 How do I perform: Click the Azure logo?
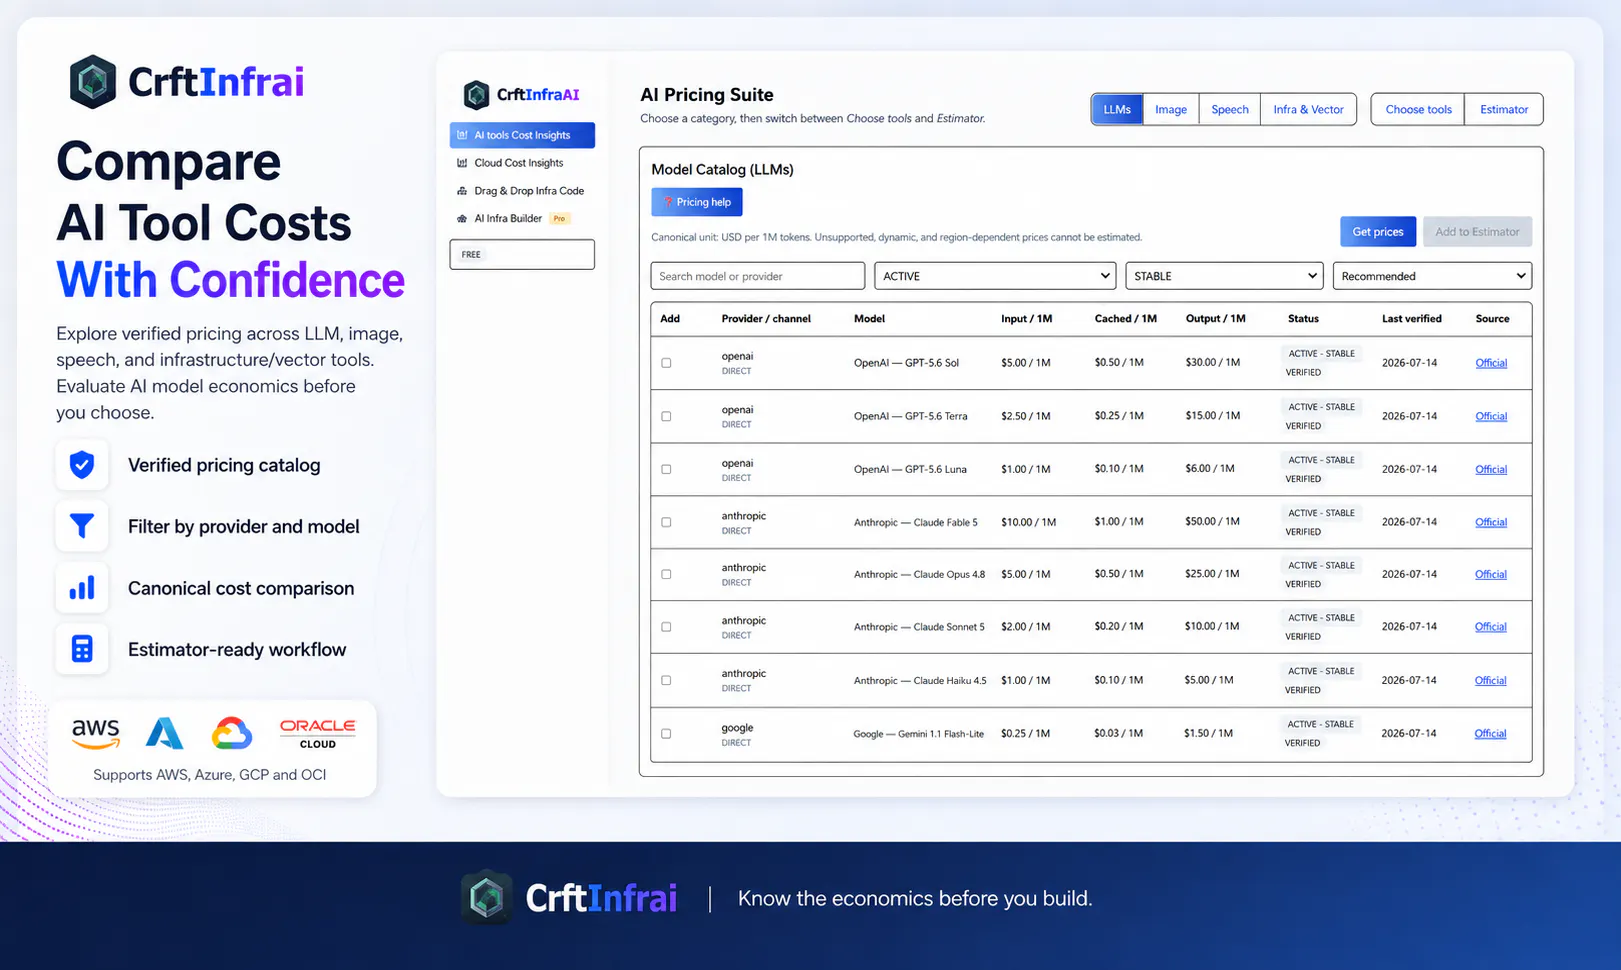click(x=164, y=733)
